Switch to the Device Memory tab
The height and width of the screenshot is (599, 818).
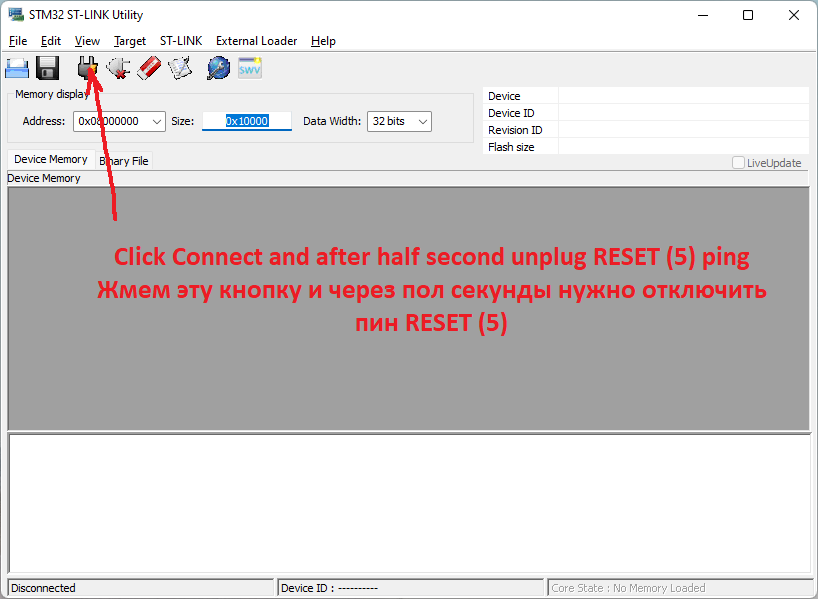click(x=51, y=159)
